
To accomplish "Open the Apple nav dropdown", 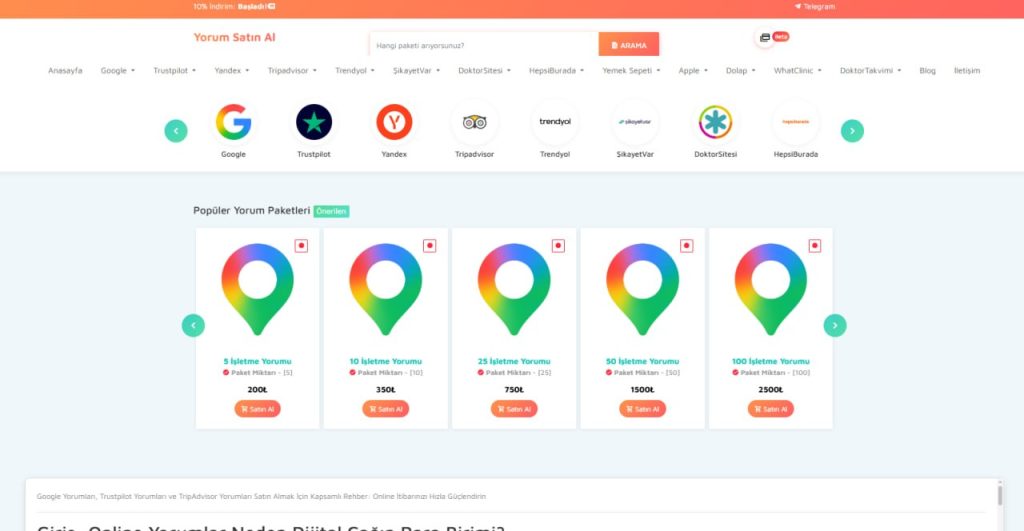I will tap(693, 71).
